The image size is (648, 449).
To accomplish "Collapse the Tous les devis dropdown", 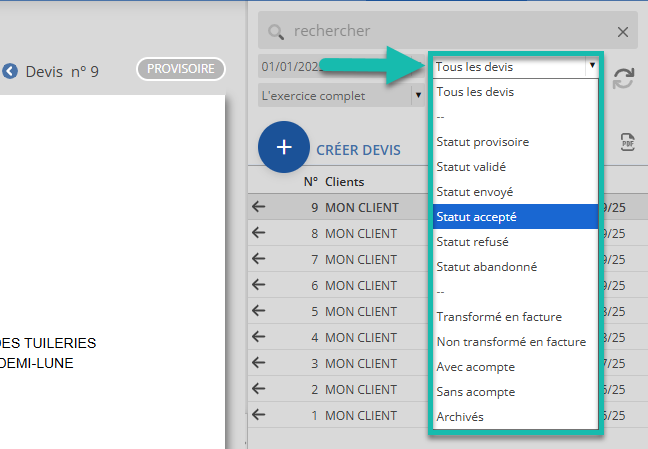I will pyautogui.click(x=592, y=66).
